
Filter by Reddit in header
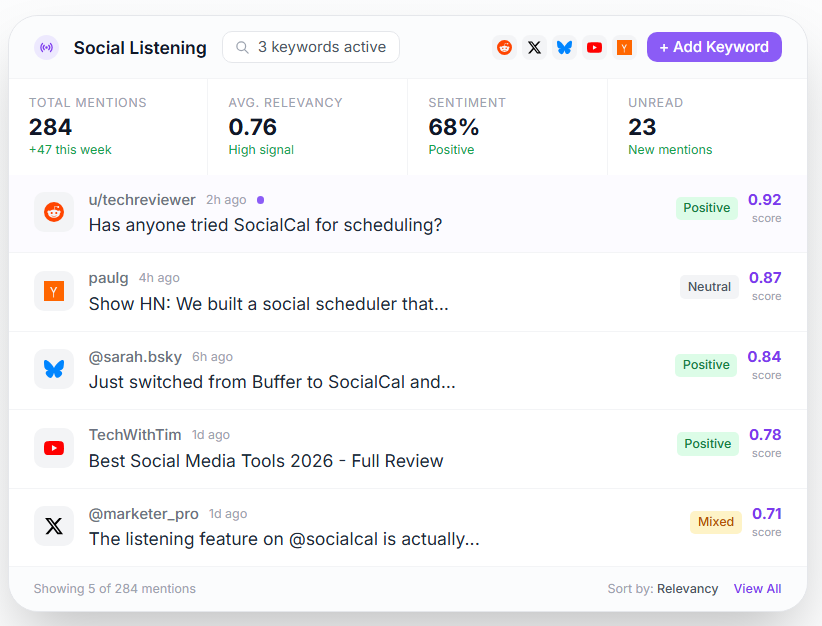coord(504,48)
